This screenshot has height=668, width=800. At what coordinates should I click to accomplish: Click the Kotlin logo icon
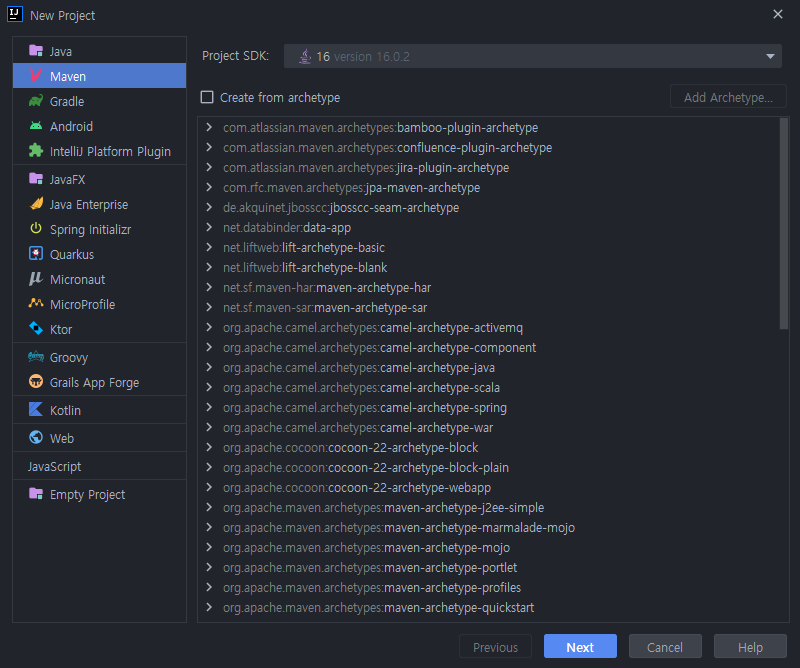pyautogui.click(x=36, y=410)
